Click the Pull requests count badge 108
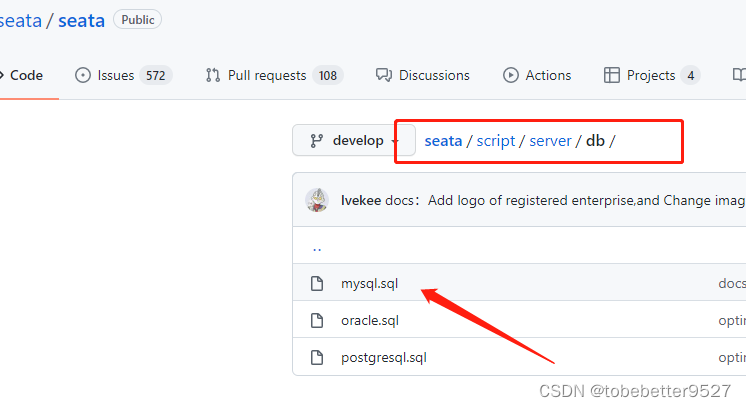 tap(328, 75)
